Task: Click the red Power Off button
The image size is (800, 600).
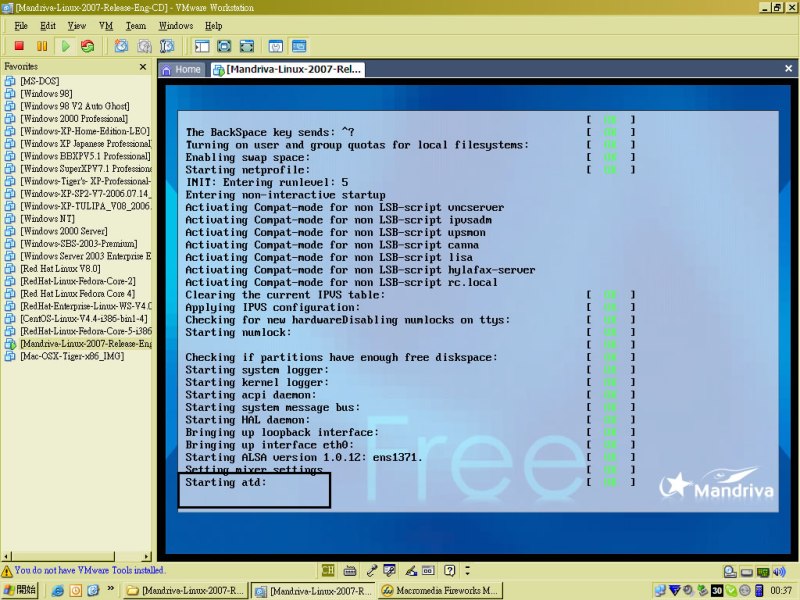Action: click(x=19, y=46)
